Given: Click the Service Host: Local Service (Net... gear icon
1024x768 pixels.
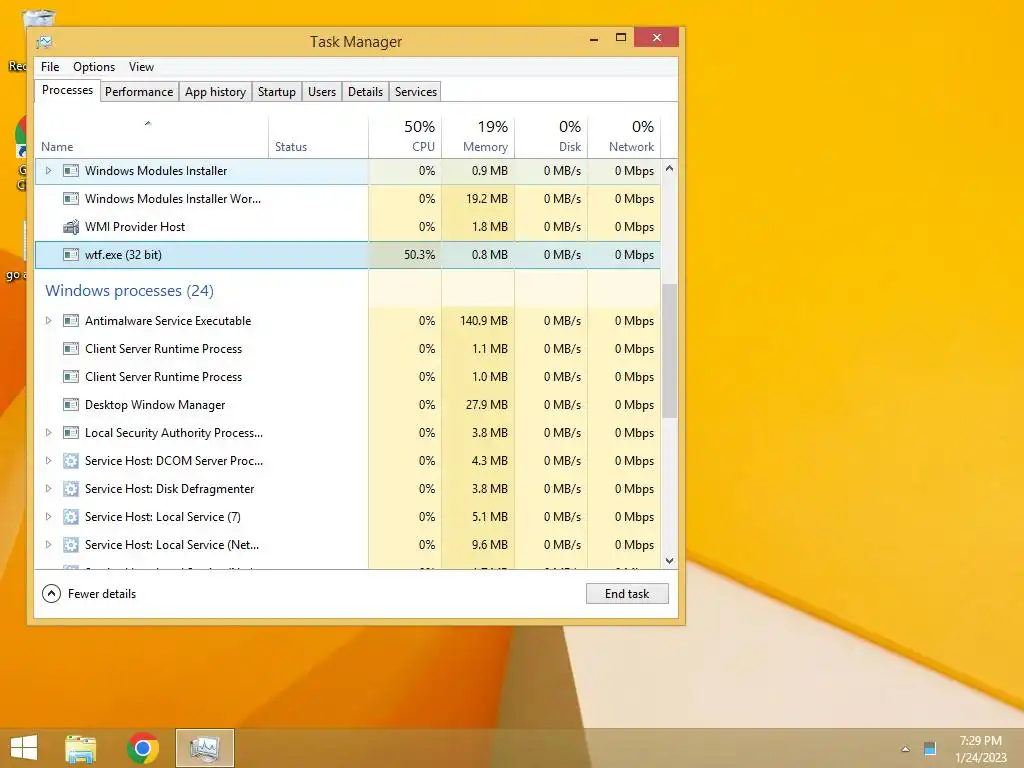Looking at the screenshot, I should [71, 545].
